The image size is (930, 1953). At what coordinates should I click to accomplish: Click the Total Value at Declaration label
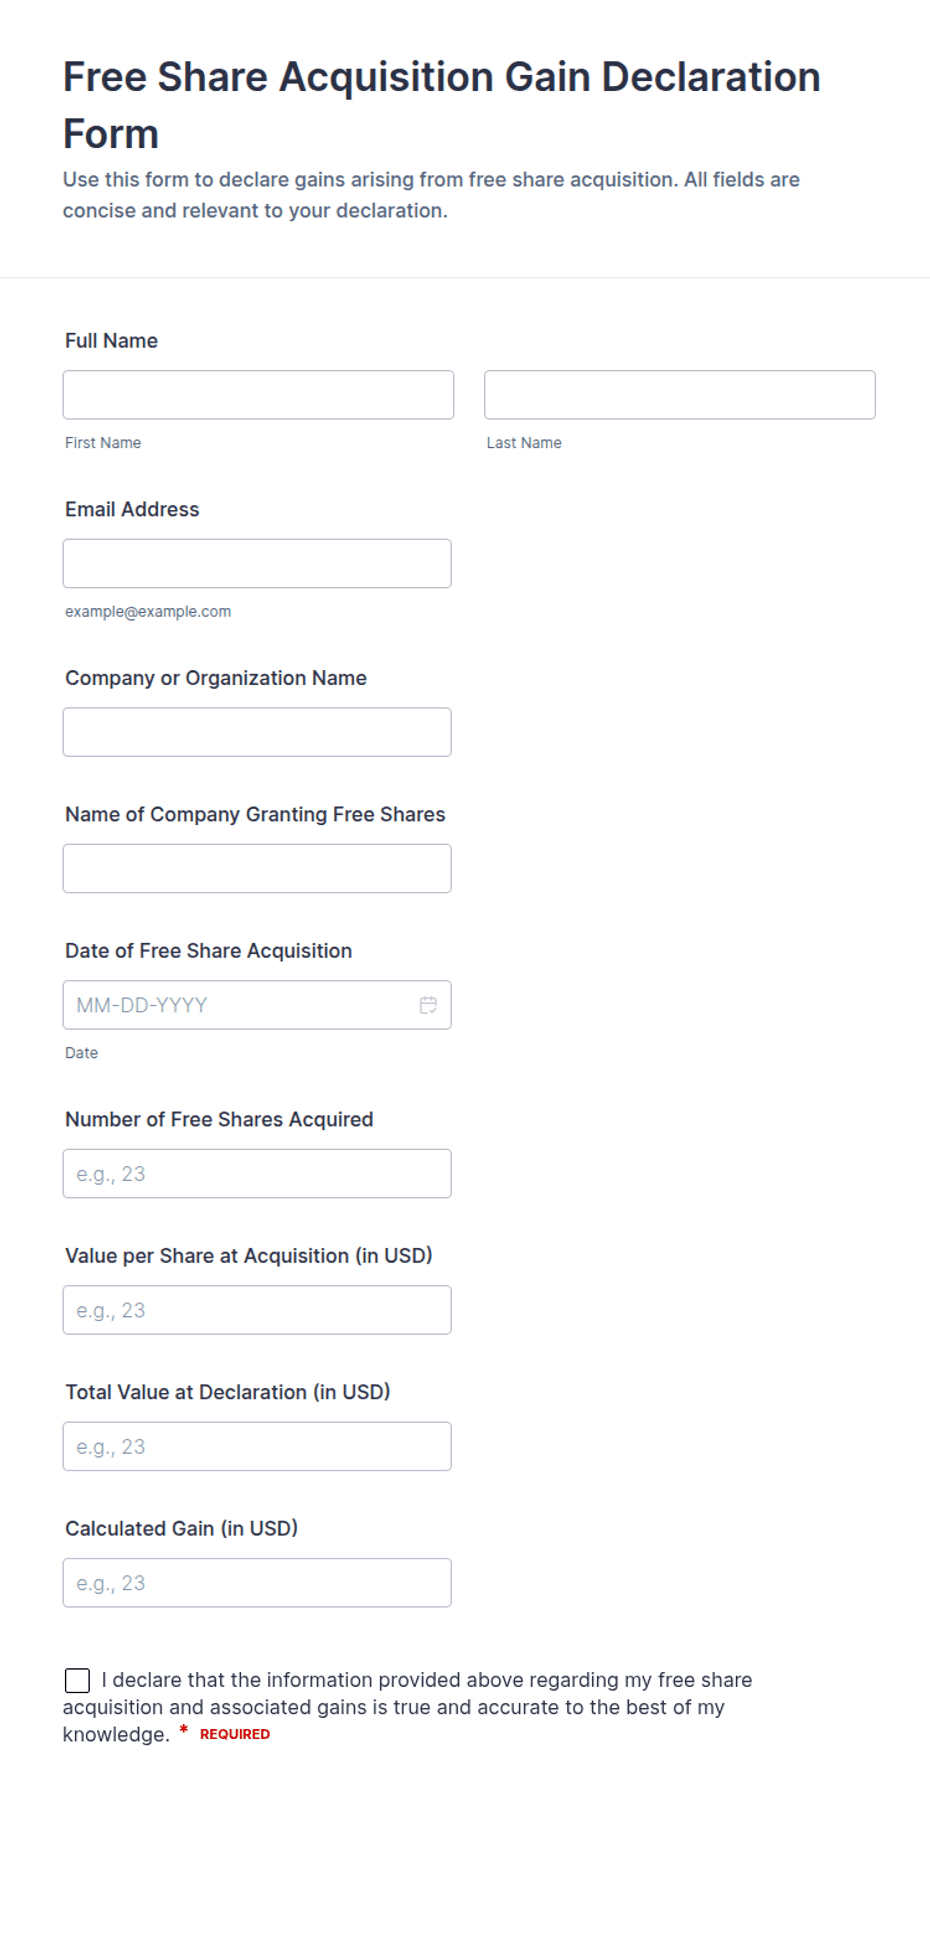[227, 1392]
